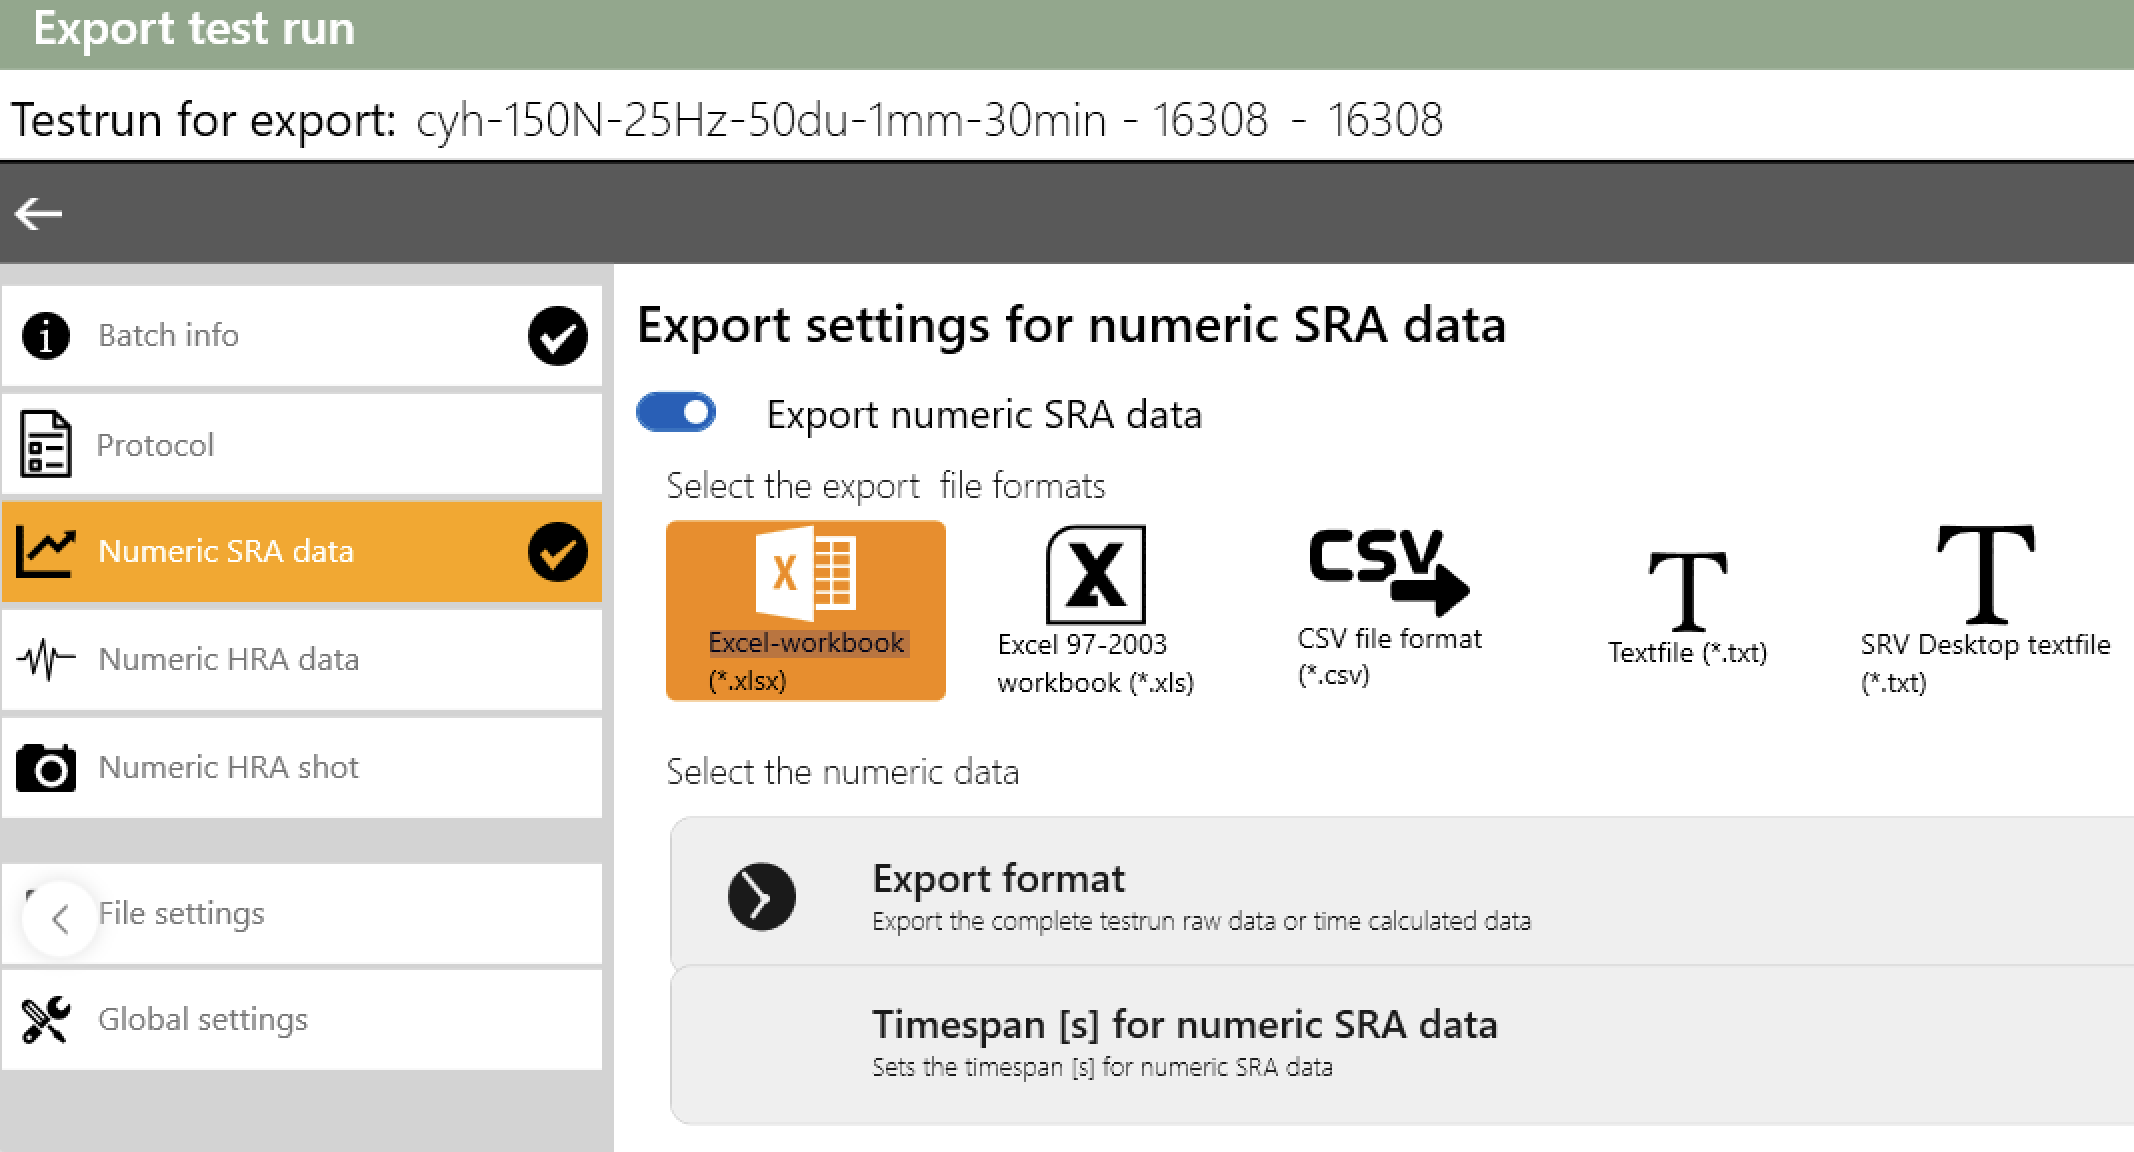Click the SRV Desktop textfile (*.txt) label
The height and width of the screenshot is (1152, 2134).
click(1986, 663)
